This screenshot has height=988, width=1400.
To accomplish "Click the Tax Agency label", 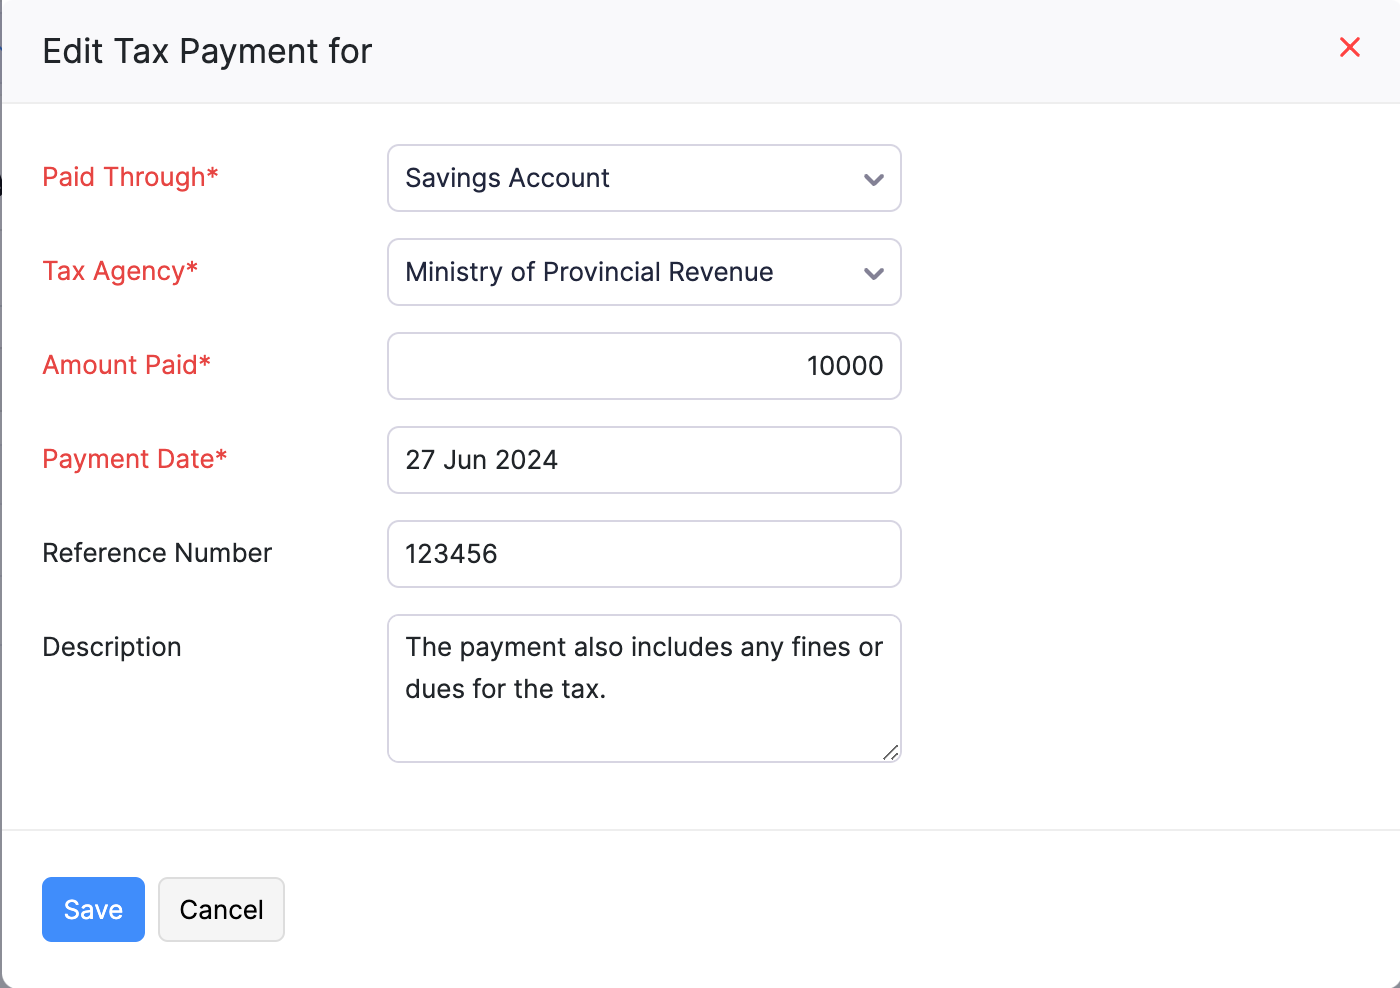I will [x=119, y=271].
